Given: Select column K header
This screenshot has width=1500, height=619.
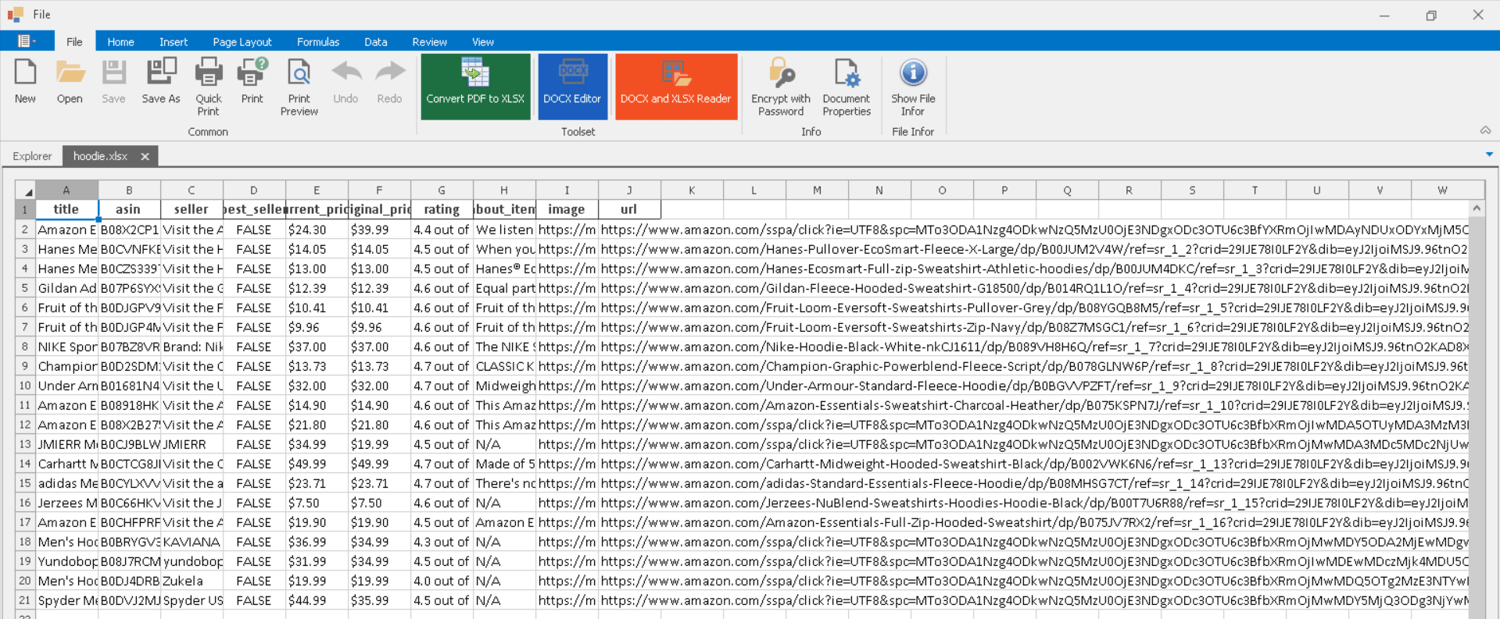Looking at the screenshot, I should pos(692,190).
